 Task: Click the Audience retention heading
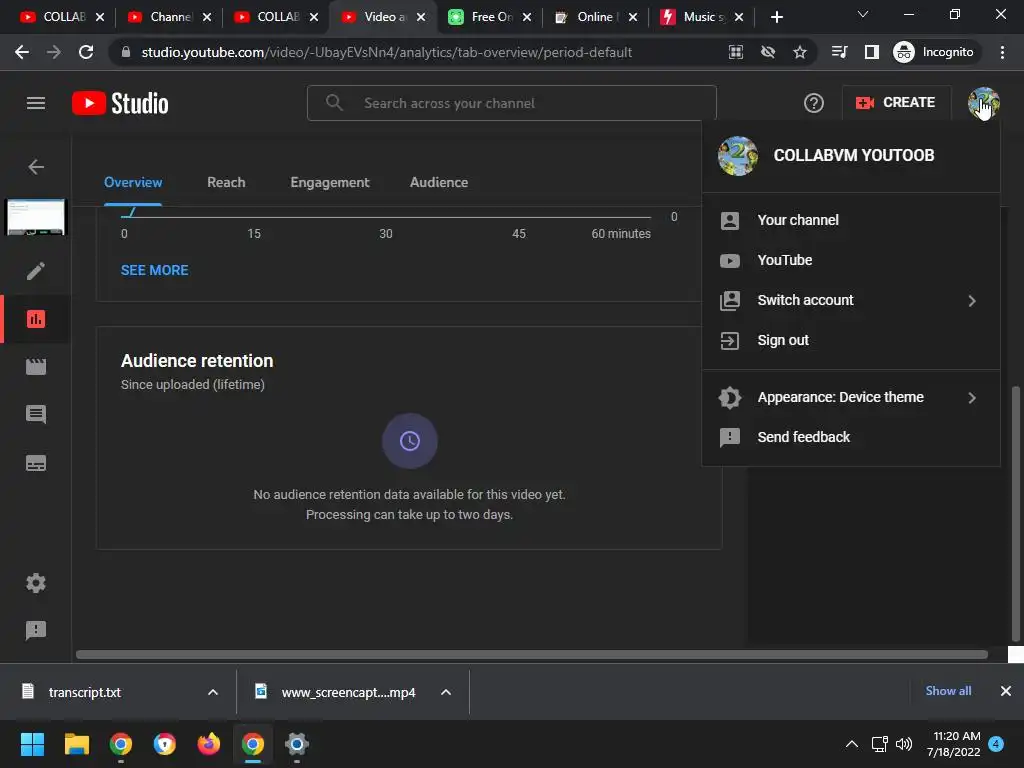197,361
